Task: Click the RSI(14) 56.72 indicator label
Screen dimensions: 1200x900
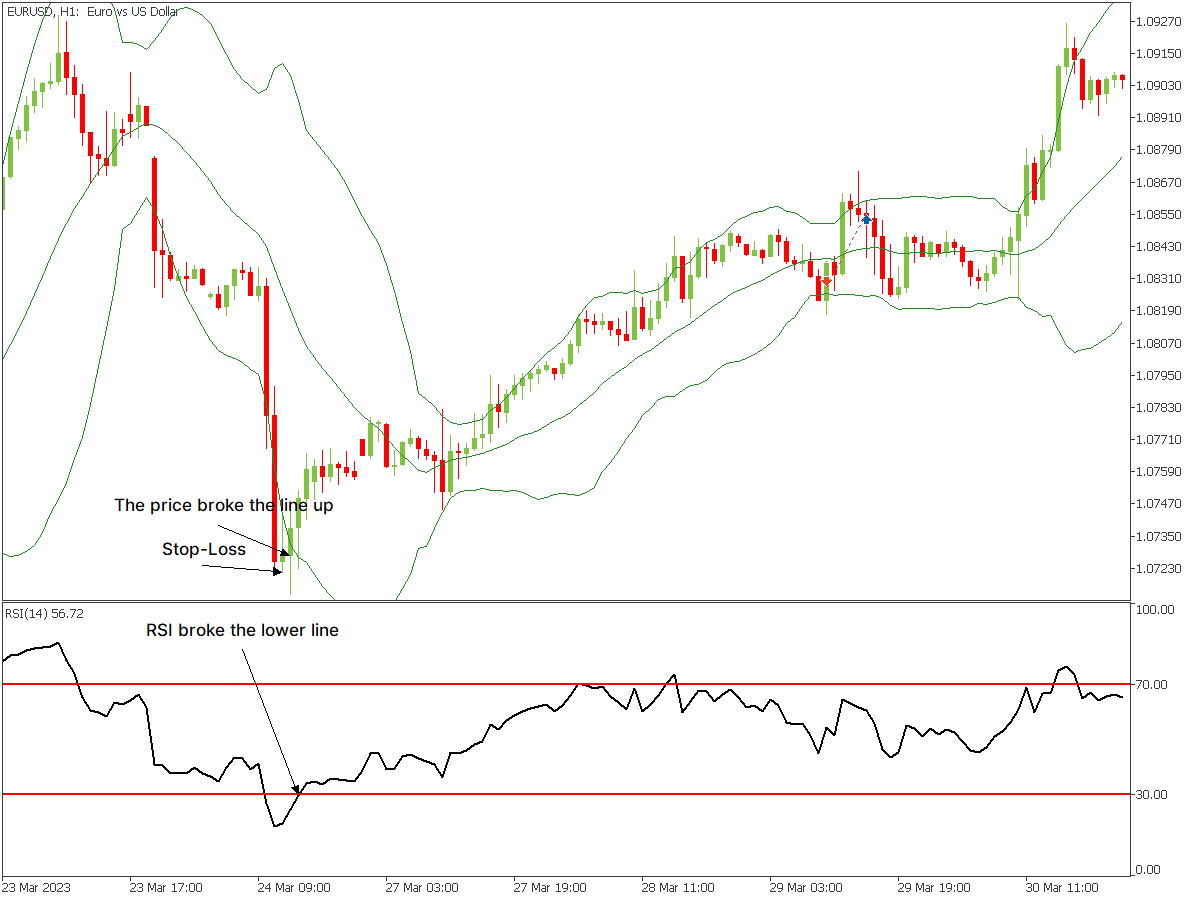Action: (x=44, y=613)
